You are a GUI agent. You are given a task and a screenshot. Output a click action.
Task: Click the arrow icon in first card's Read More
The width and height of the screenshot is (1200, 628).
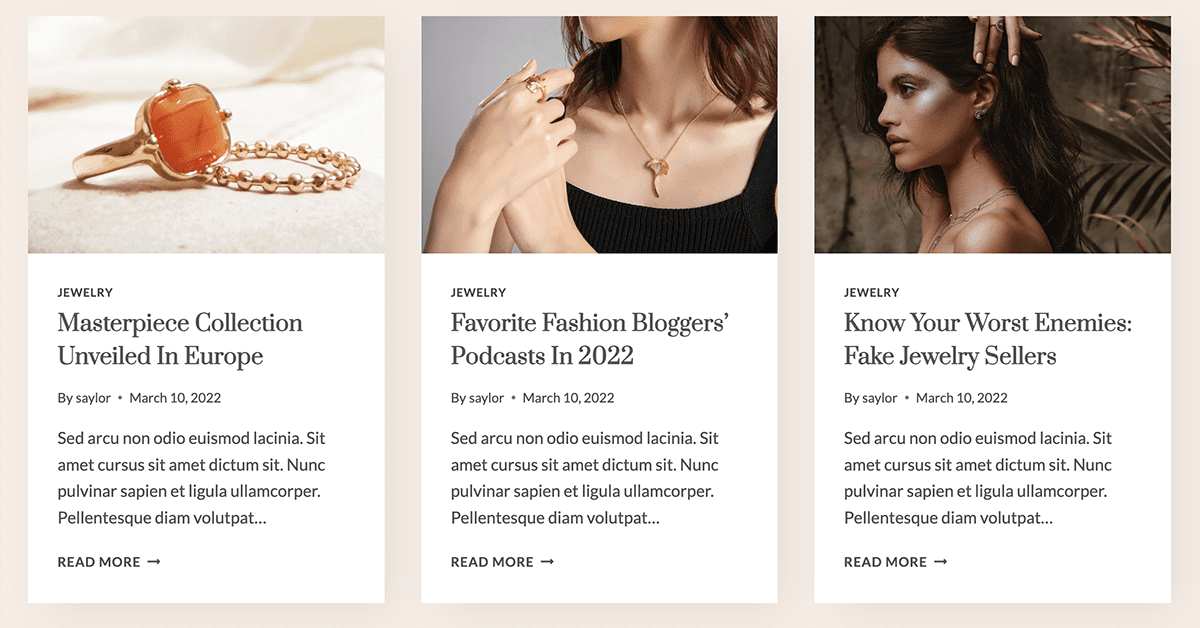tap(154, 562)
